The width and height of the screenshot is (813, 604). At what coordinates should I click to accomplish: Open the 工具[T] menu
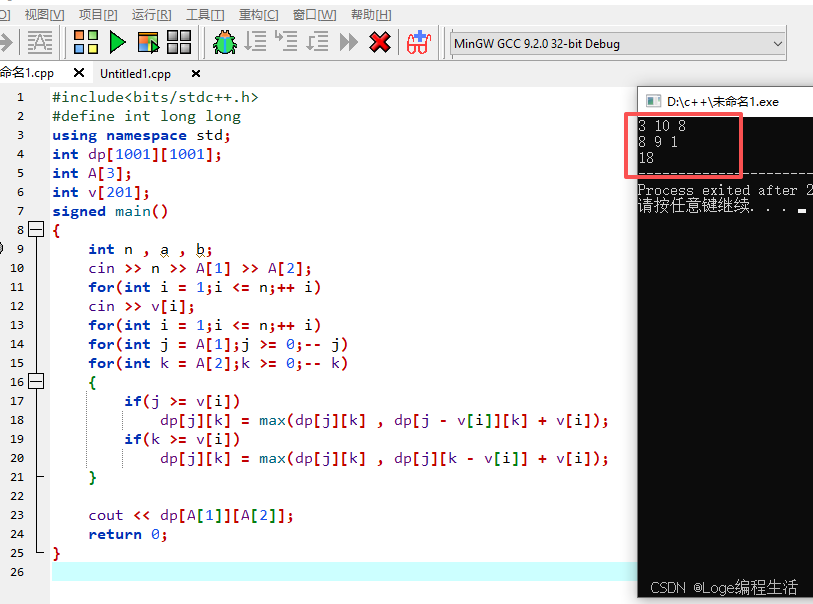click(x=205, y=15)
